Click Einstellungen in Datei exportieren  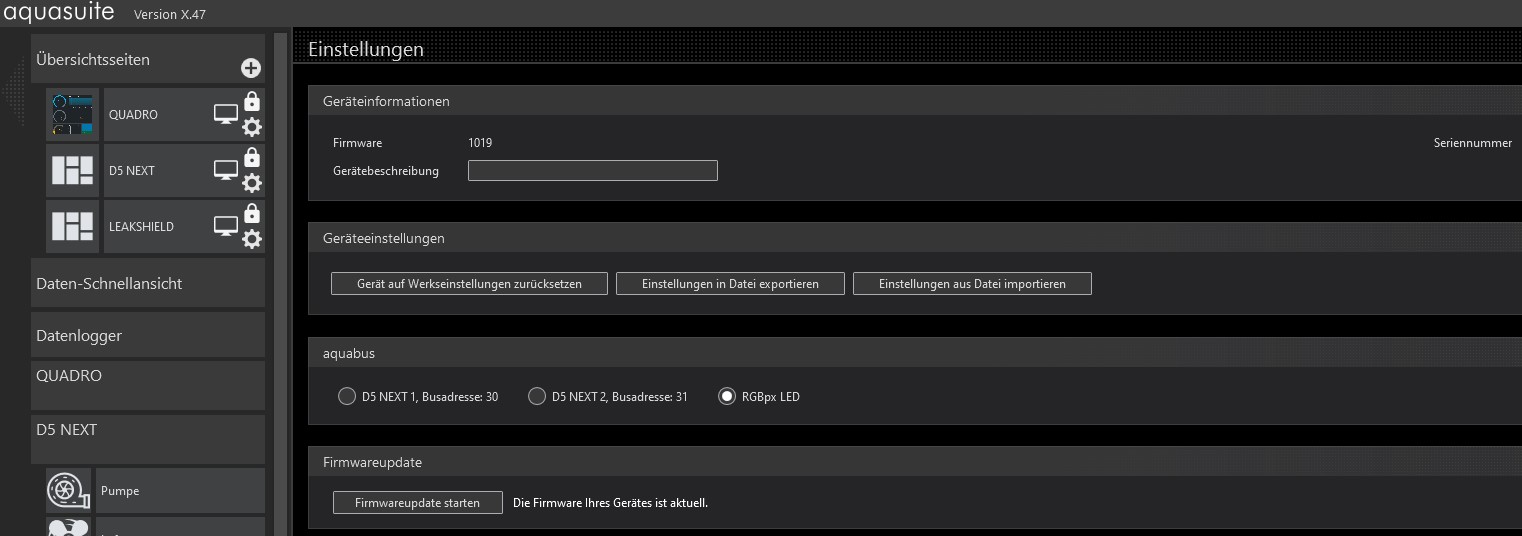pyautogui.click(x=730, y=284)
